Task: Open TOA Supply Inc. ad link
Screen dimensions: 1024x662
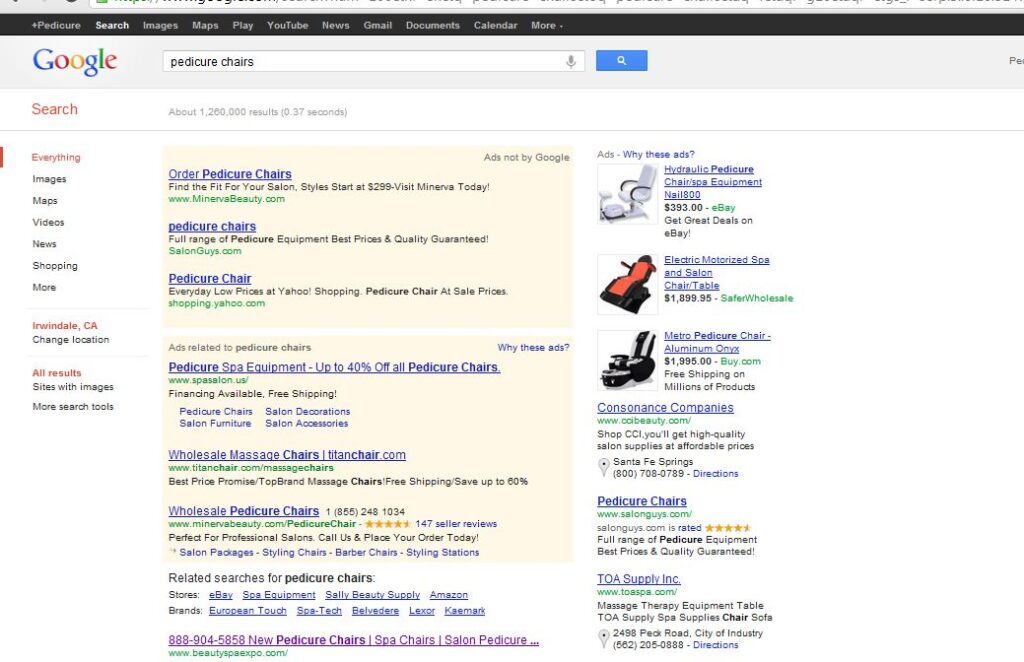Action: coord(639,578)
